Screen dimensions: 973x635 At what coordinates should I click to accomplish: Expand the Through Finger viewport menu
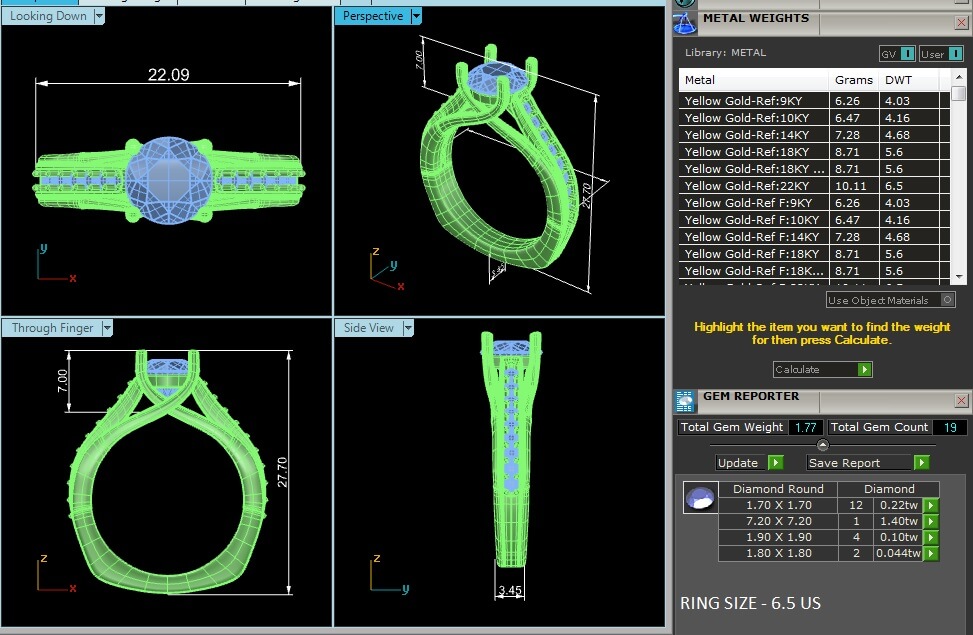107,328
